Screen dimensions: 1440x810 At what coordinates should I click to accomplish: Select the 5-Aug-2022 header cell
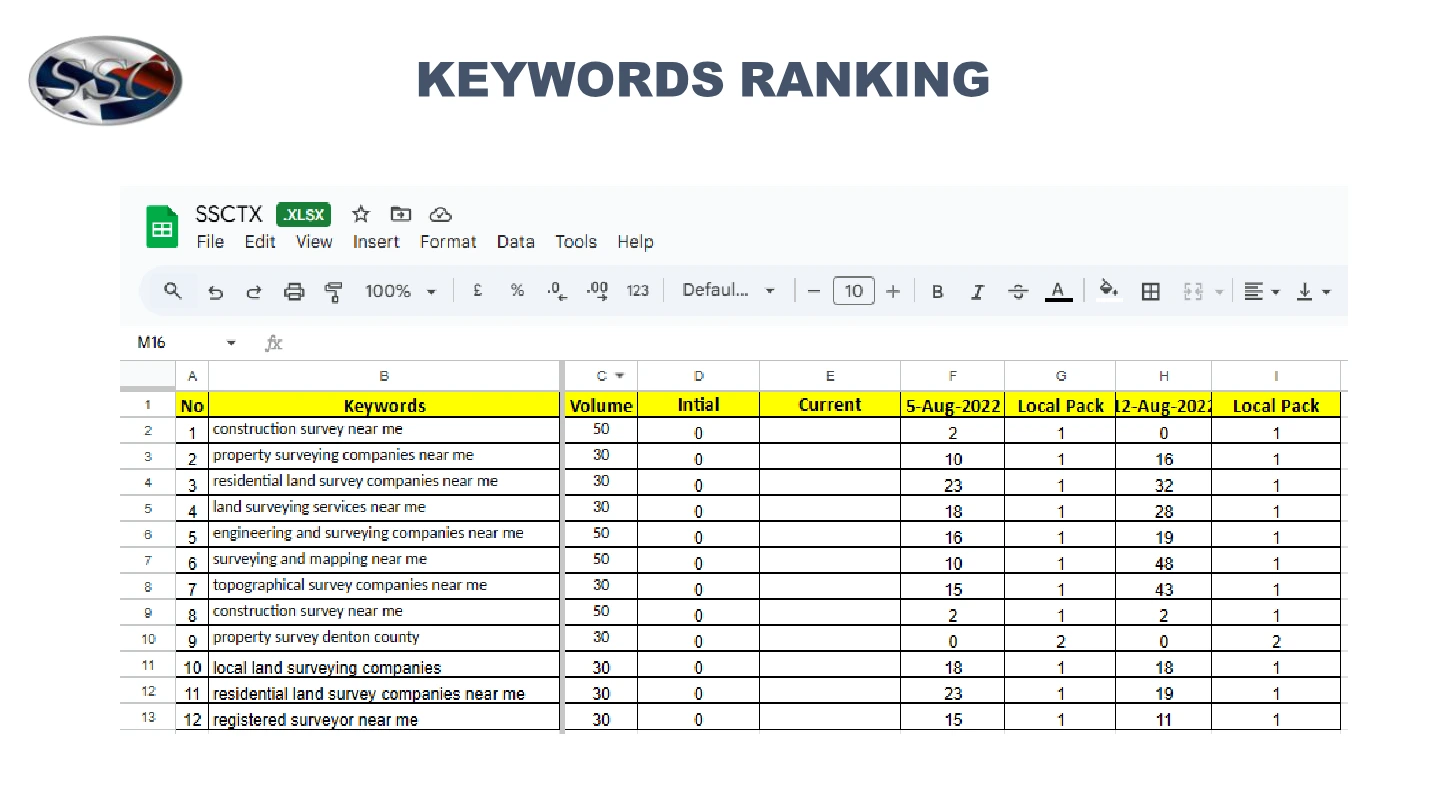(x=953, y=405)
